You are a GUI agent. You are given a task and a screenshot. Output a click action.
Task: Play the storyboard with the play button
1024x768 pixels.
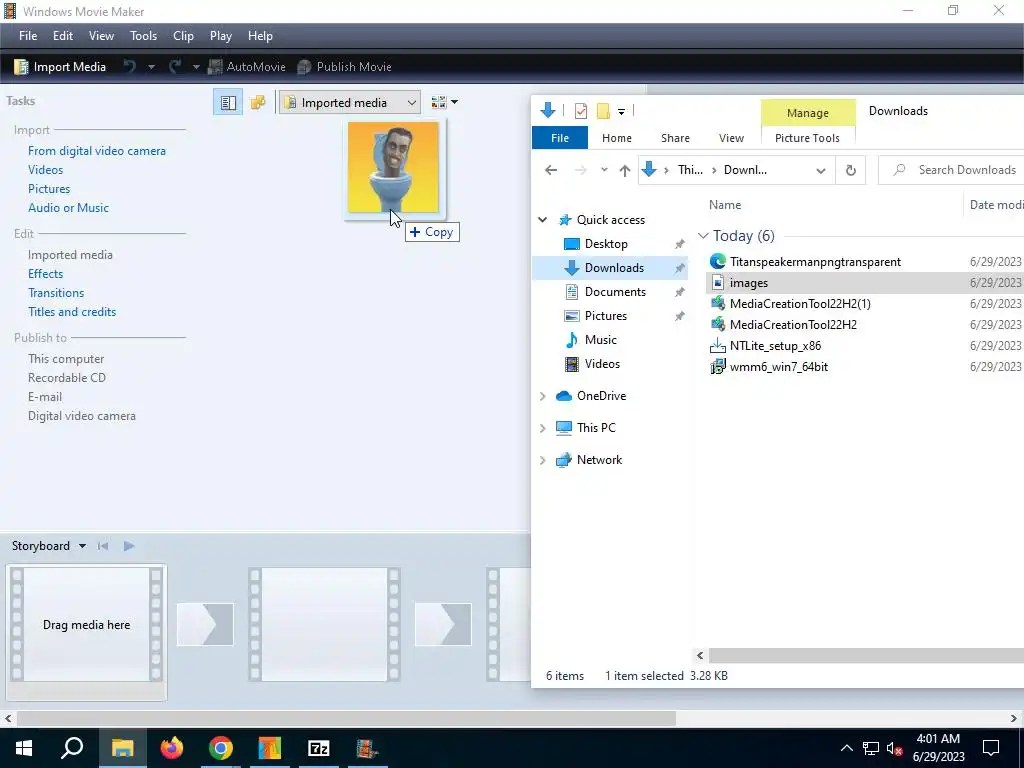coord(129,546)
